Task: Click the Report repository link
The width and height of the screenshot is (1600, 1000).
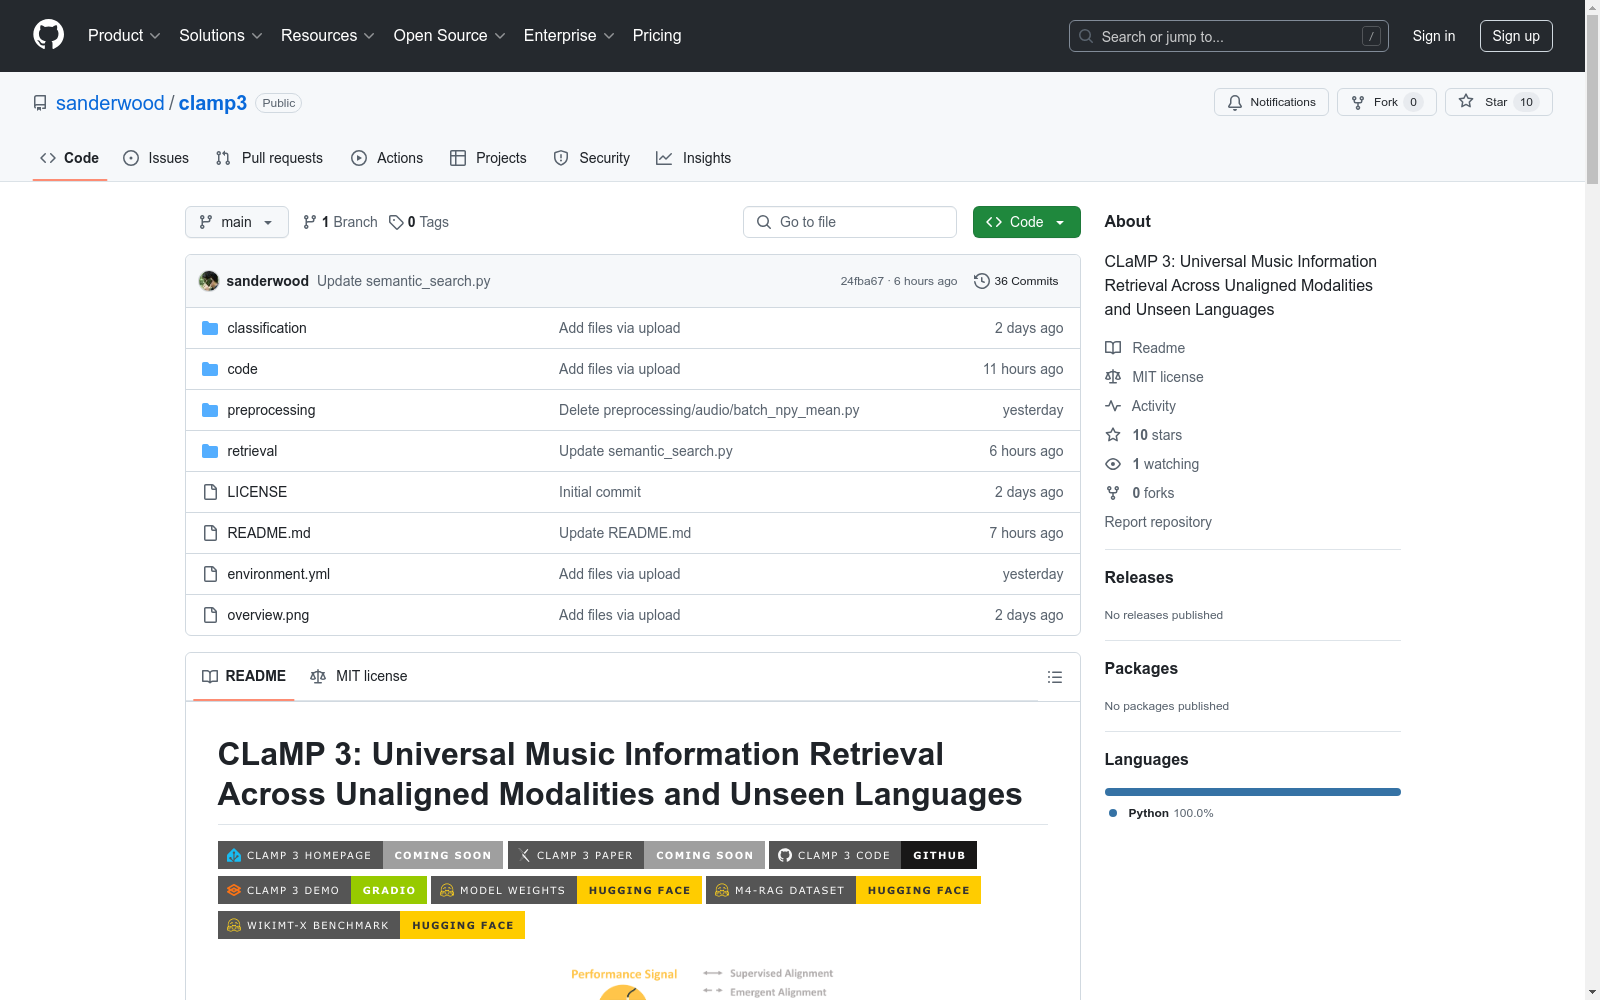Action: click(x=1158, y=522)
